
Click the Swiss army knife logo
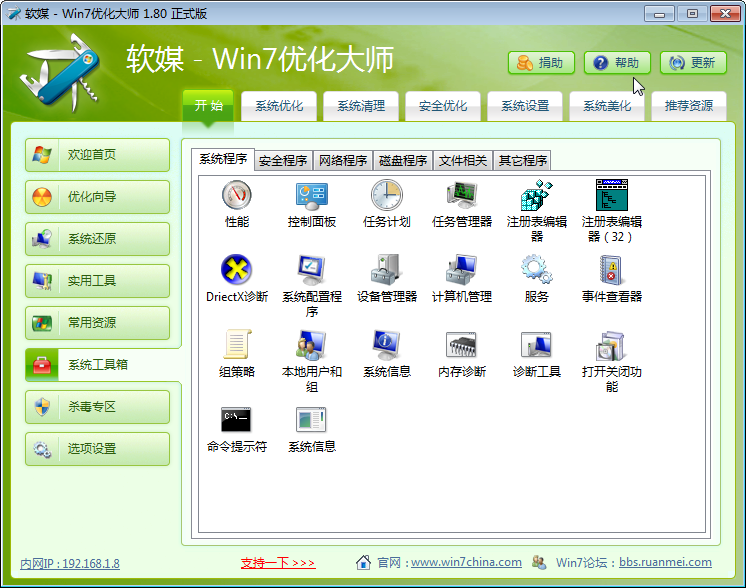(59, 72)
